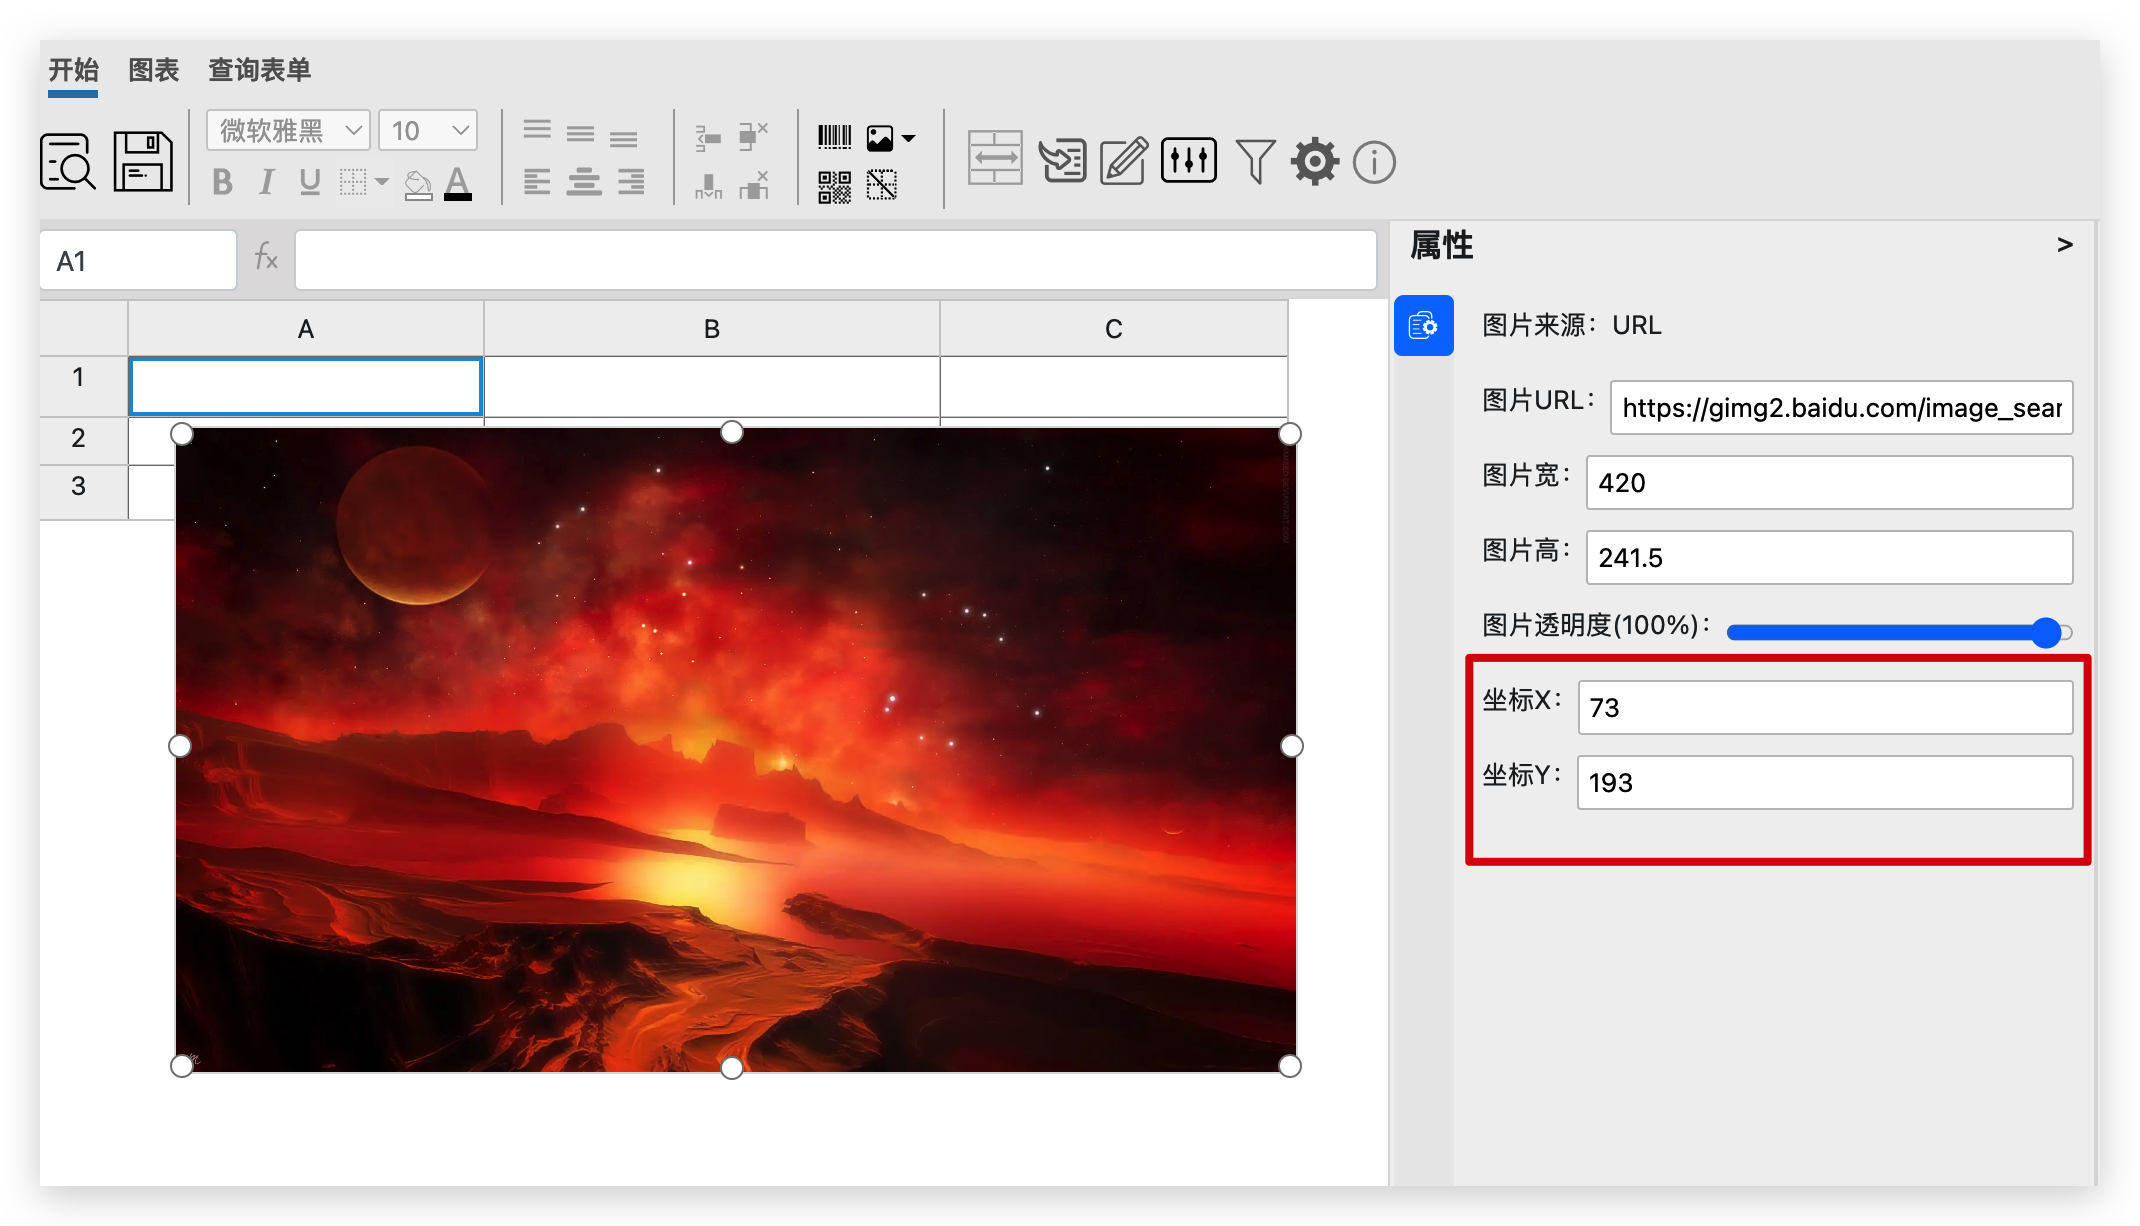Click the filter funnel icon
This screenshot has height=1226, width=2140.
(x=1255, y=160)
